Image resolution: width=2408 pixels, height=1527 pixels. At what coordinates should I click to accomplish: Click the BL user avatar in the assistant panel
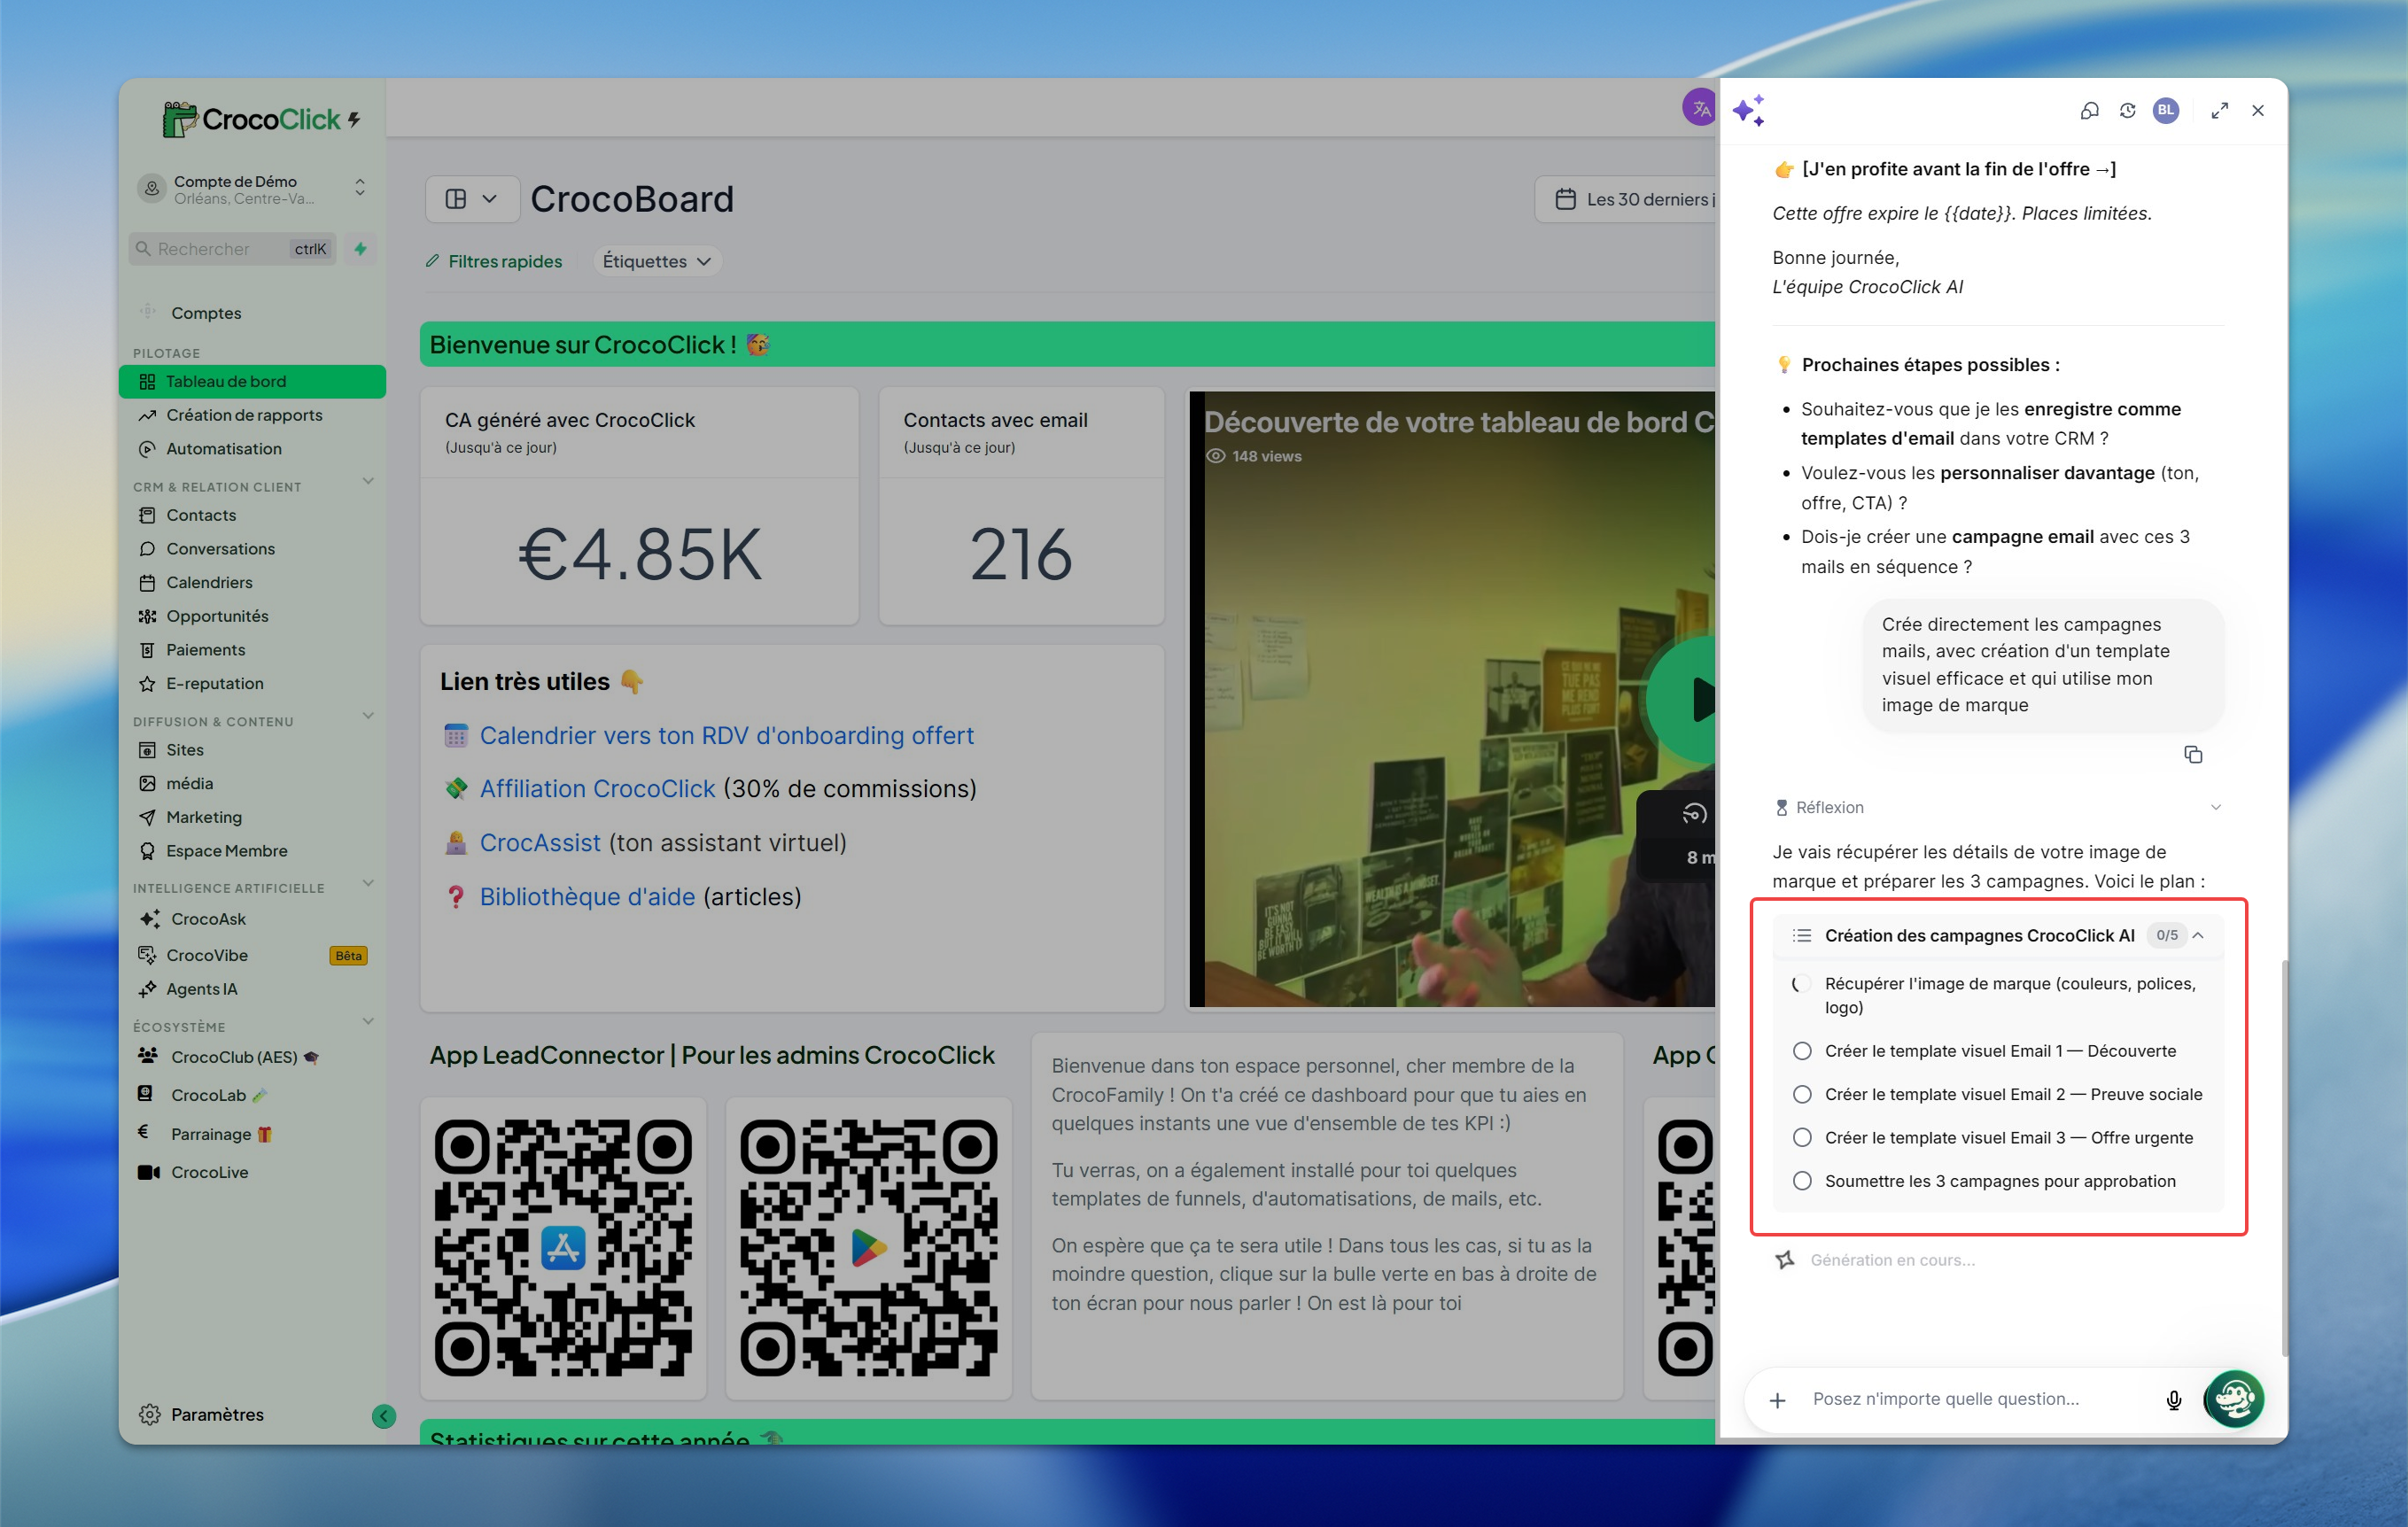[2166, 111]
